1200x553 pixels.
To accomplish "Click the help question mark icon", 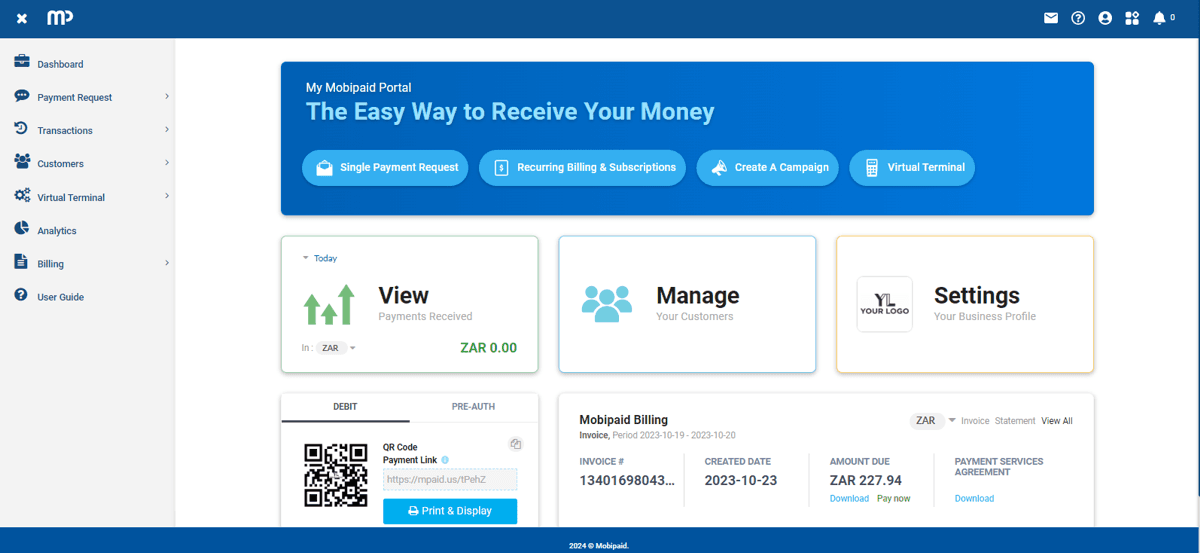I will [1078, 18].
